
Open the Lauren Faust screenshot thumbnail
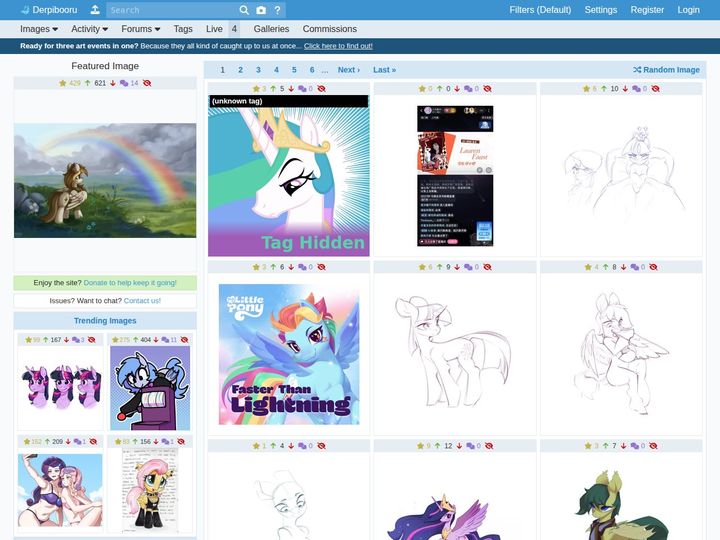[x=455, y=176]
